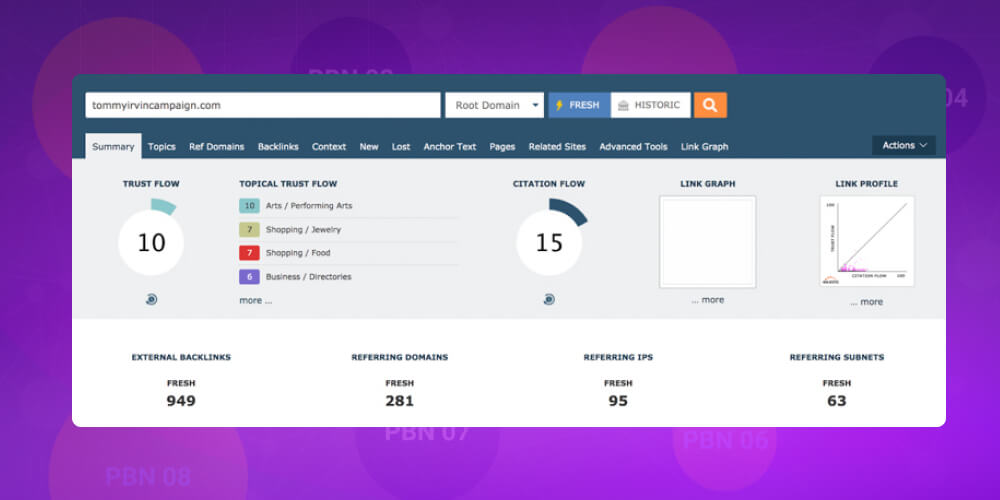Click the teal 10 Arts topic badge
This screenshot has height=500, width=1000.
pyautogui.click(x=249, y=206)
